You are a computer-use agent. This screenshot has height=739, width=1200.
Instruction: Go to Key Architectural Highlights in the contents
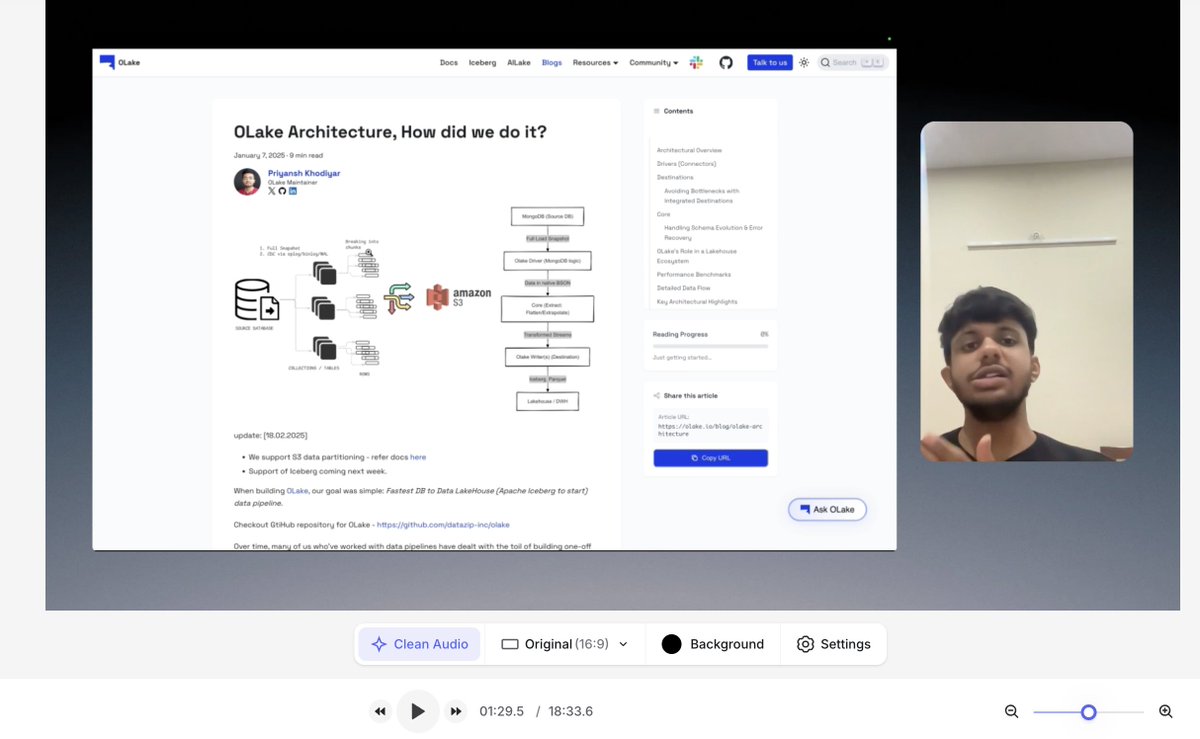[697, 301]
